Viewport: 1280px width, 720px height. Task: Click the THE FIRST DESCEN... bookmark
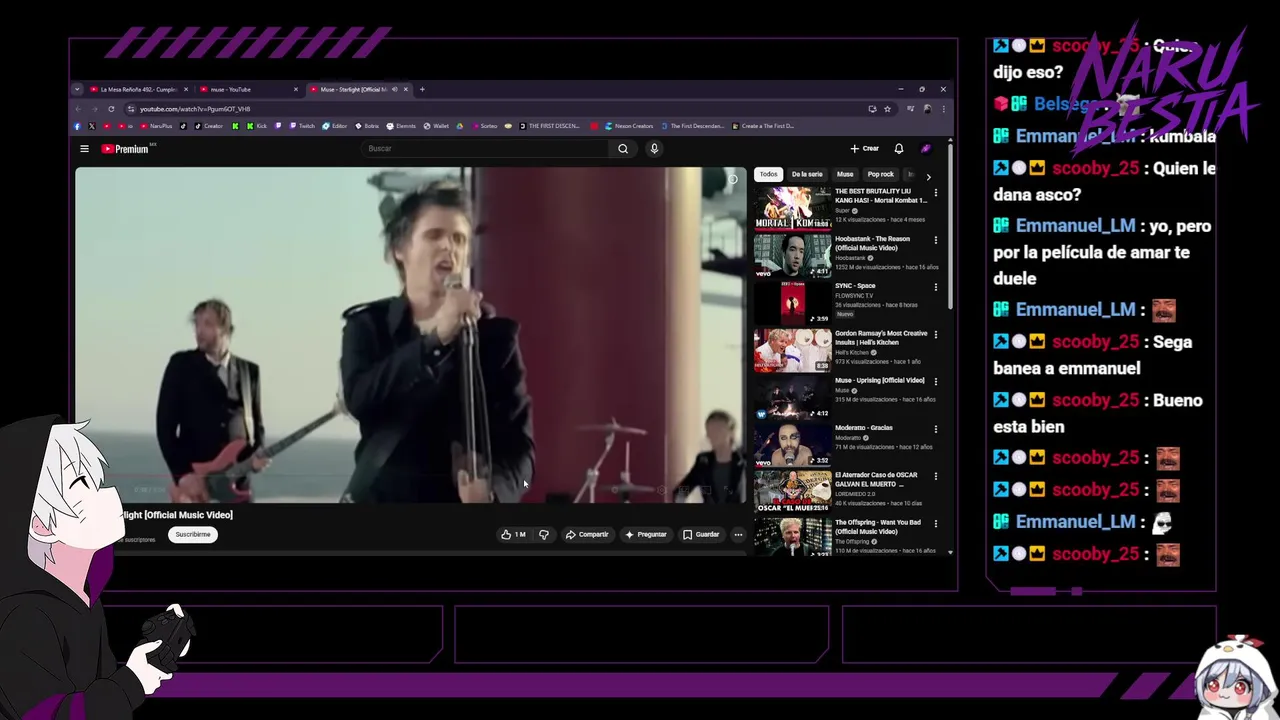coord(548,126)
